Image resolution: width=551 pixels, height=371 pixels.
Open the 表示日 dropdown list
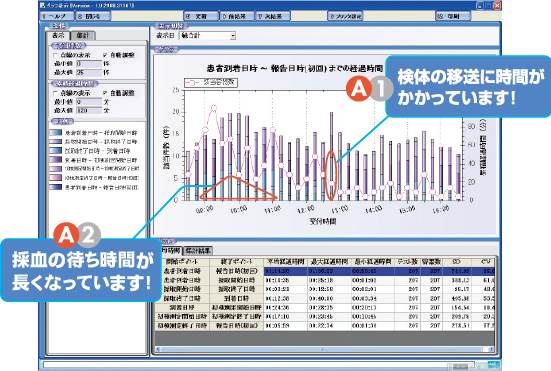coord(207,35)
